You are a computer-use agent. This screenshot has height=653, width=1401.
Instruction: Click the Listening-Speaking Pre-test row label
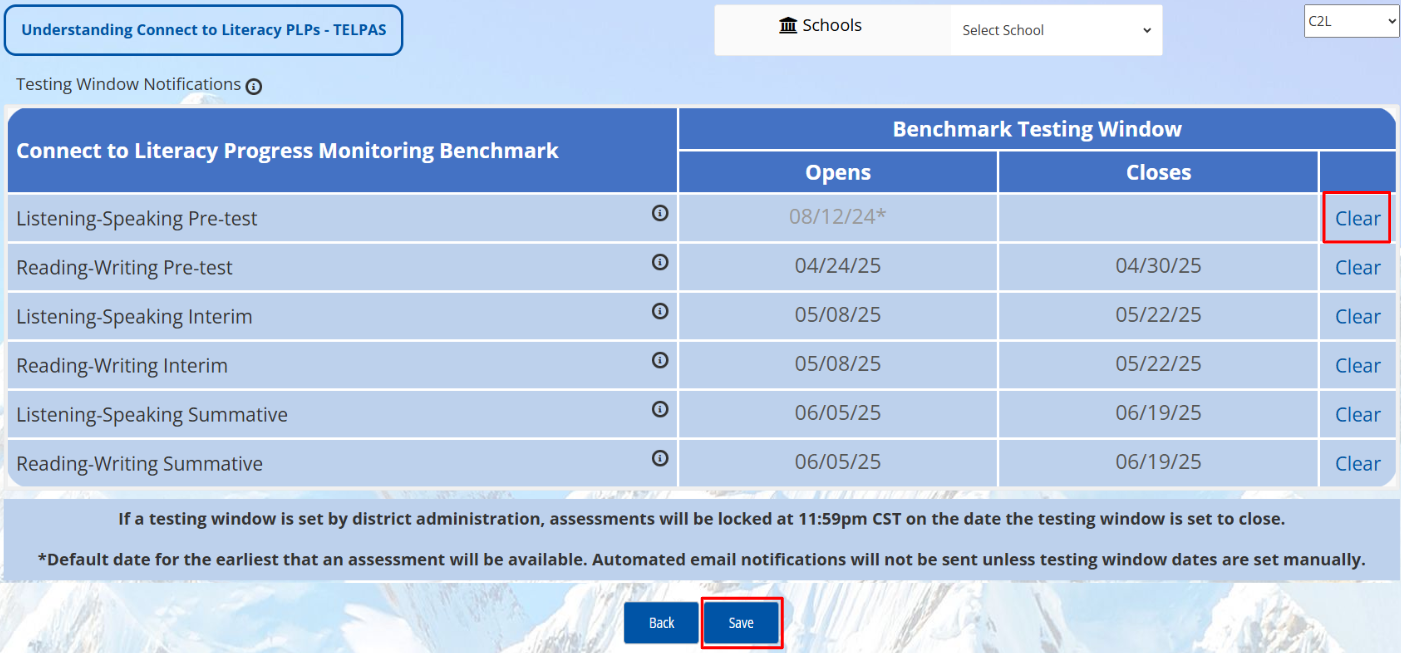coord(137,219)
